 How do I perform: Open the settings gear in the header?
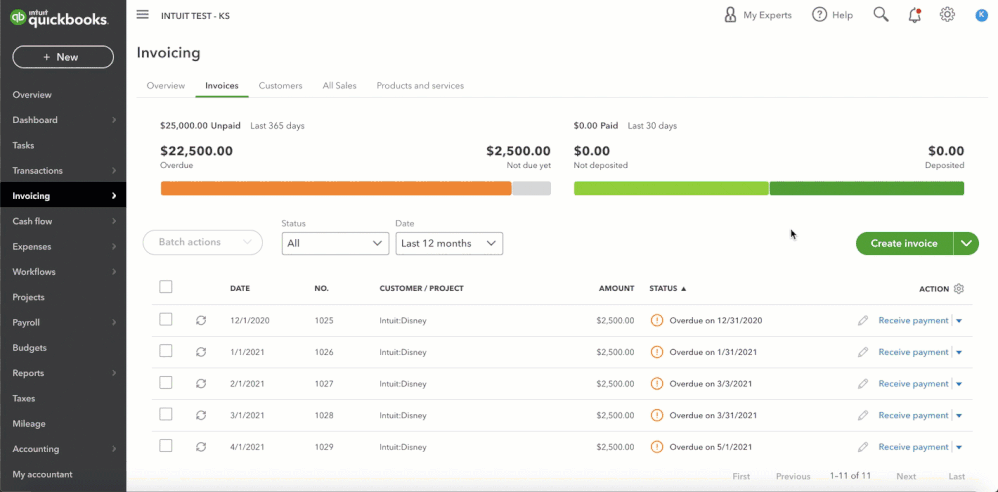click(947, 15)
